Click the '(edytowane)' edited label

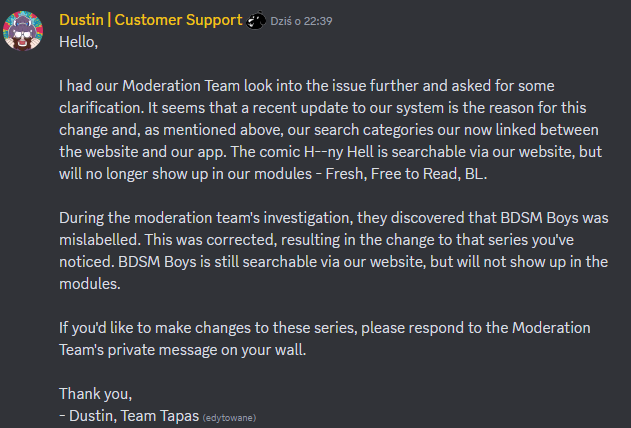[x=236, y=414]
